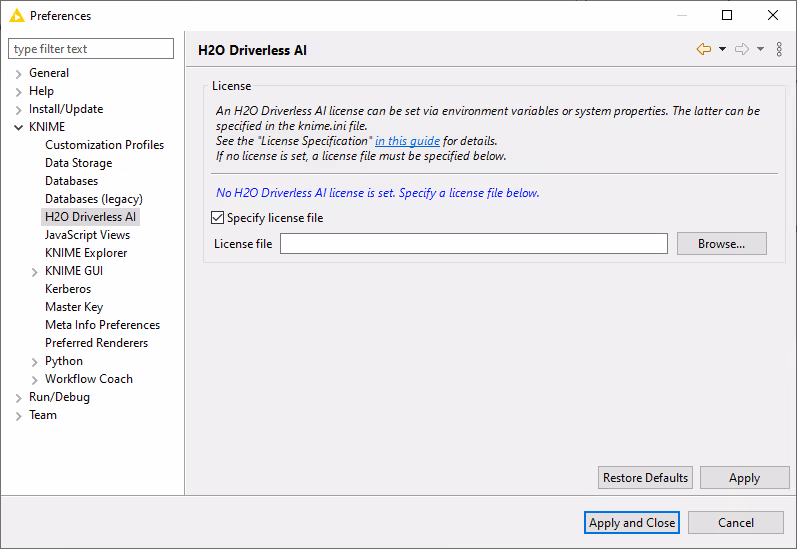Click the Browse... button
797x549 pixels.
click(721, 244)
